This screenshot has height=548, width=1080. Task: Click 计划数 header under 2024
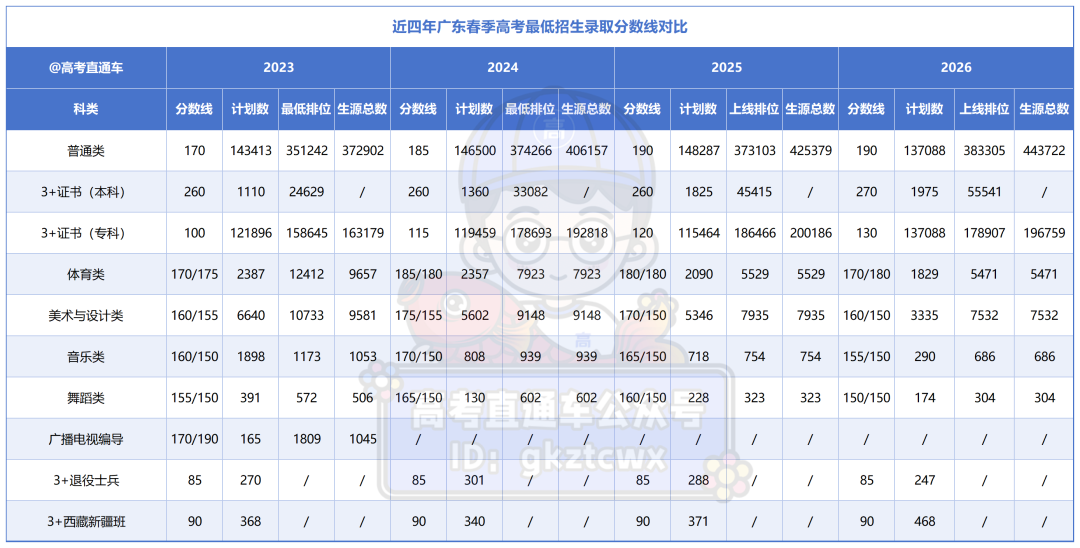(x=474, y=109)
